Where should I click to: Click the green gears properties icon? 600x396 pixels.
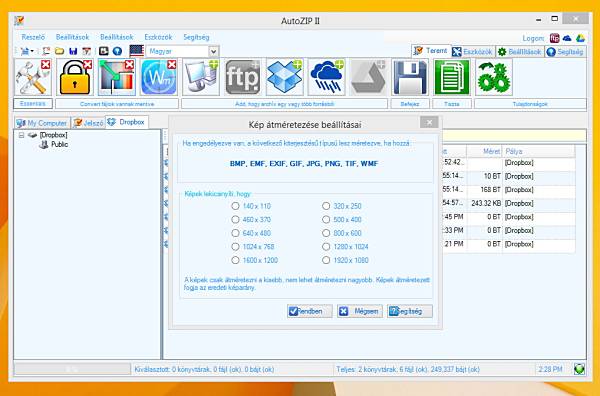point(494,77)
